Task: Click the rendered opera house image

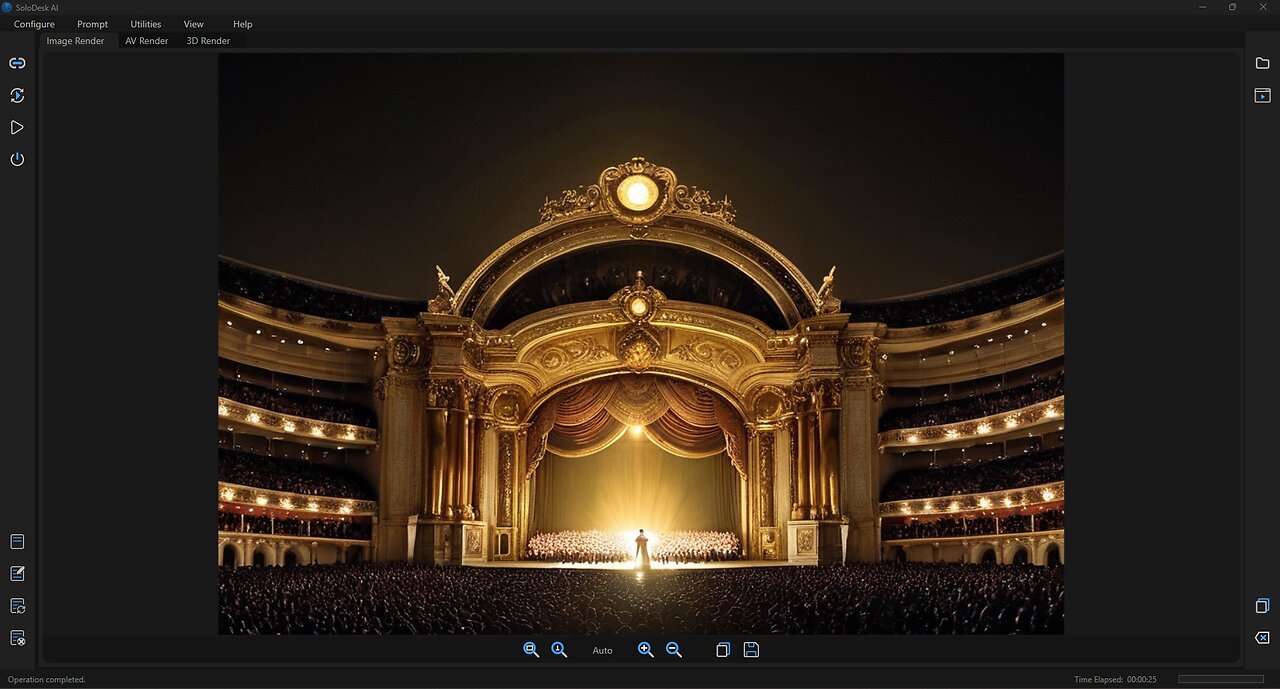Action: (641, 343)
